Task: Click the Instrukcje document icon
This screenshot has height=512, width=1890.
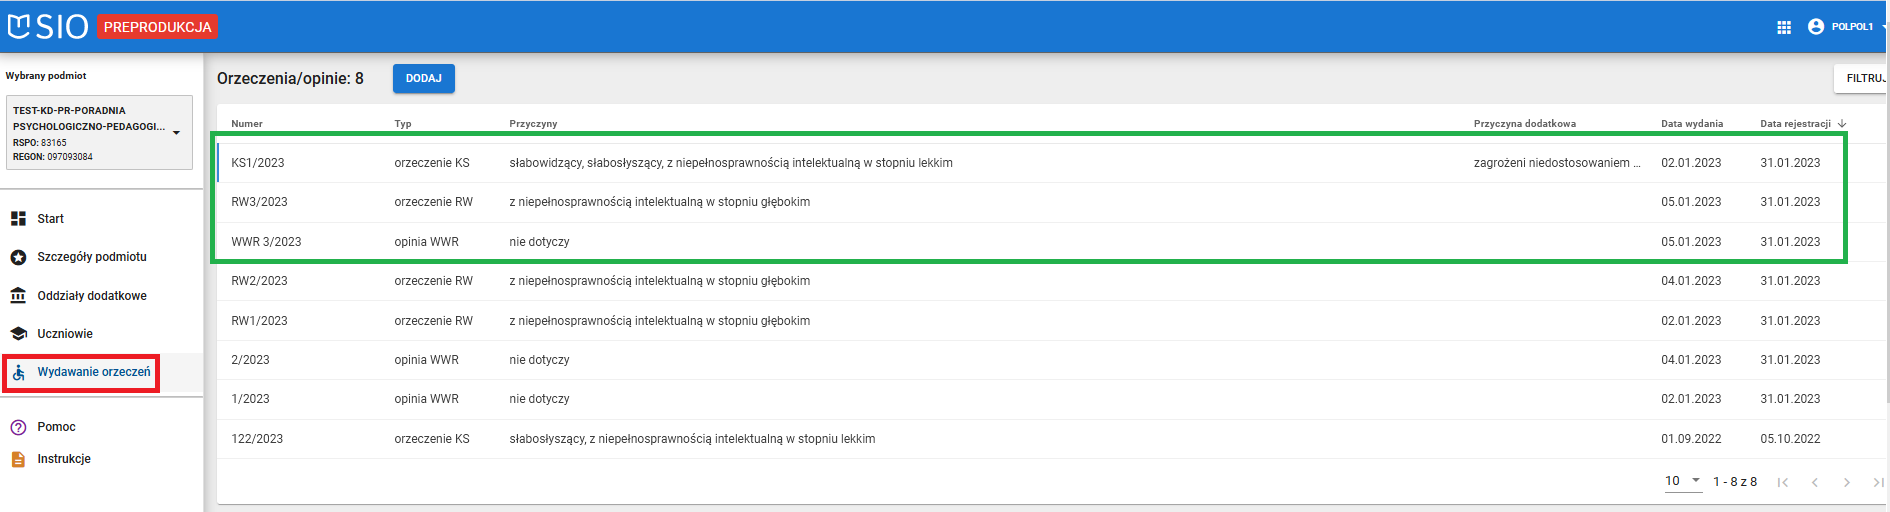Action: coord(18,459)
